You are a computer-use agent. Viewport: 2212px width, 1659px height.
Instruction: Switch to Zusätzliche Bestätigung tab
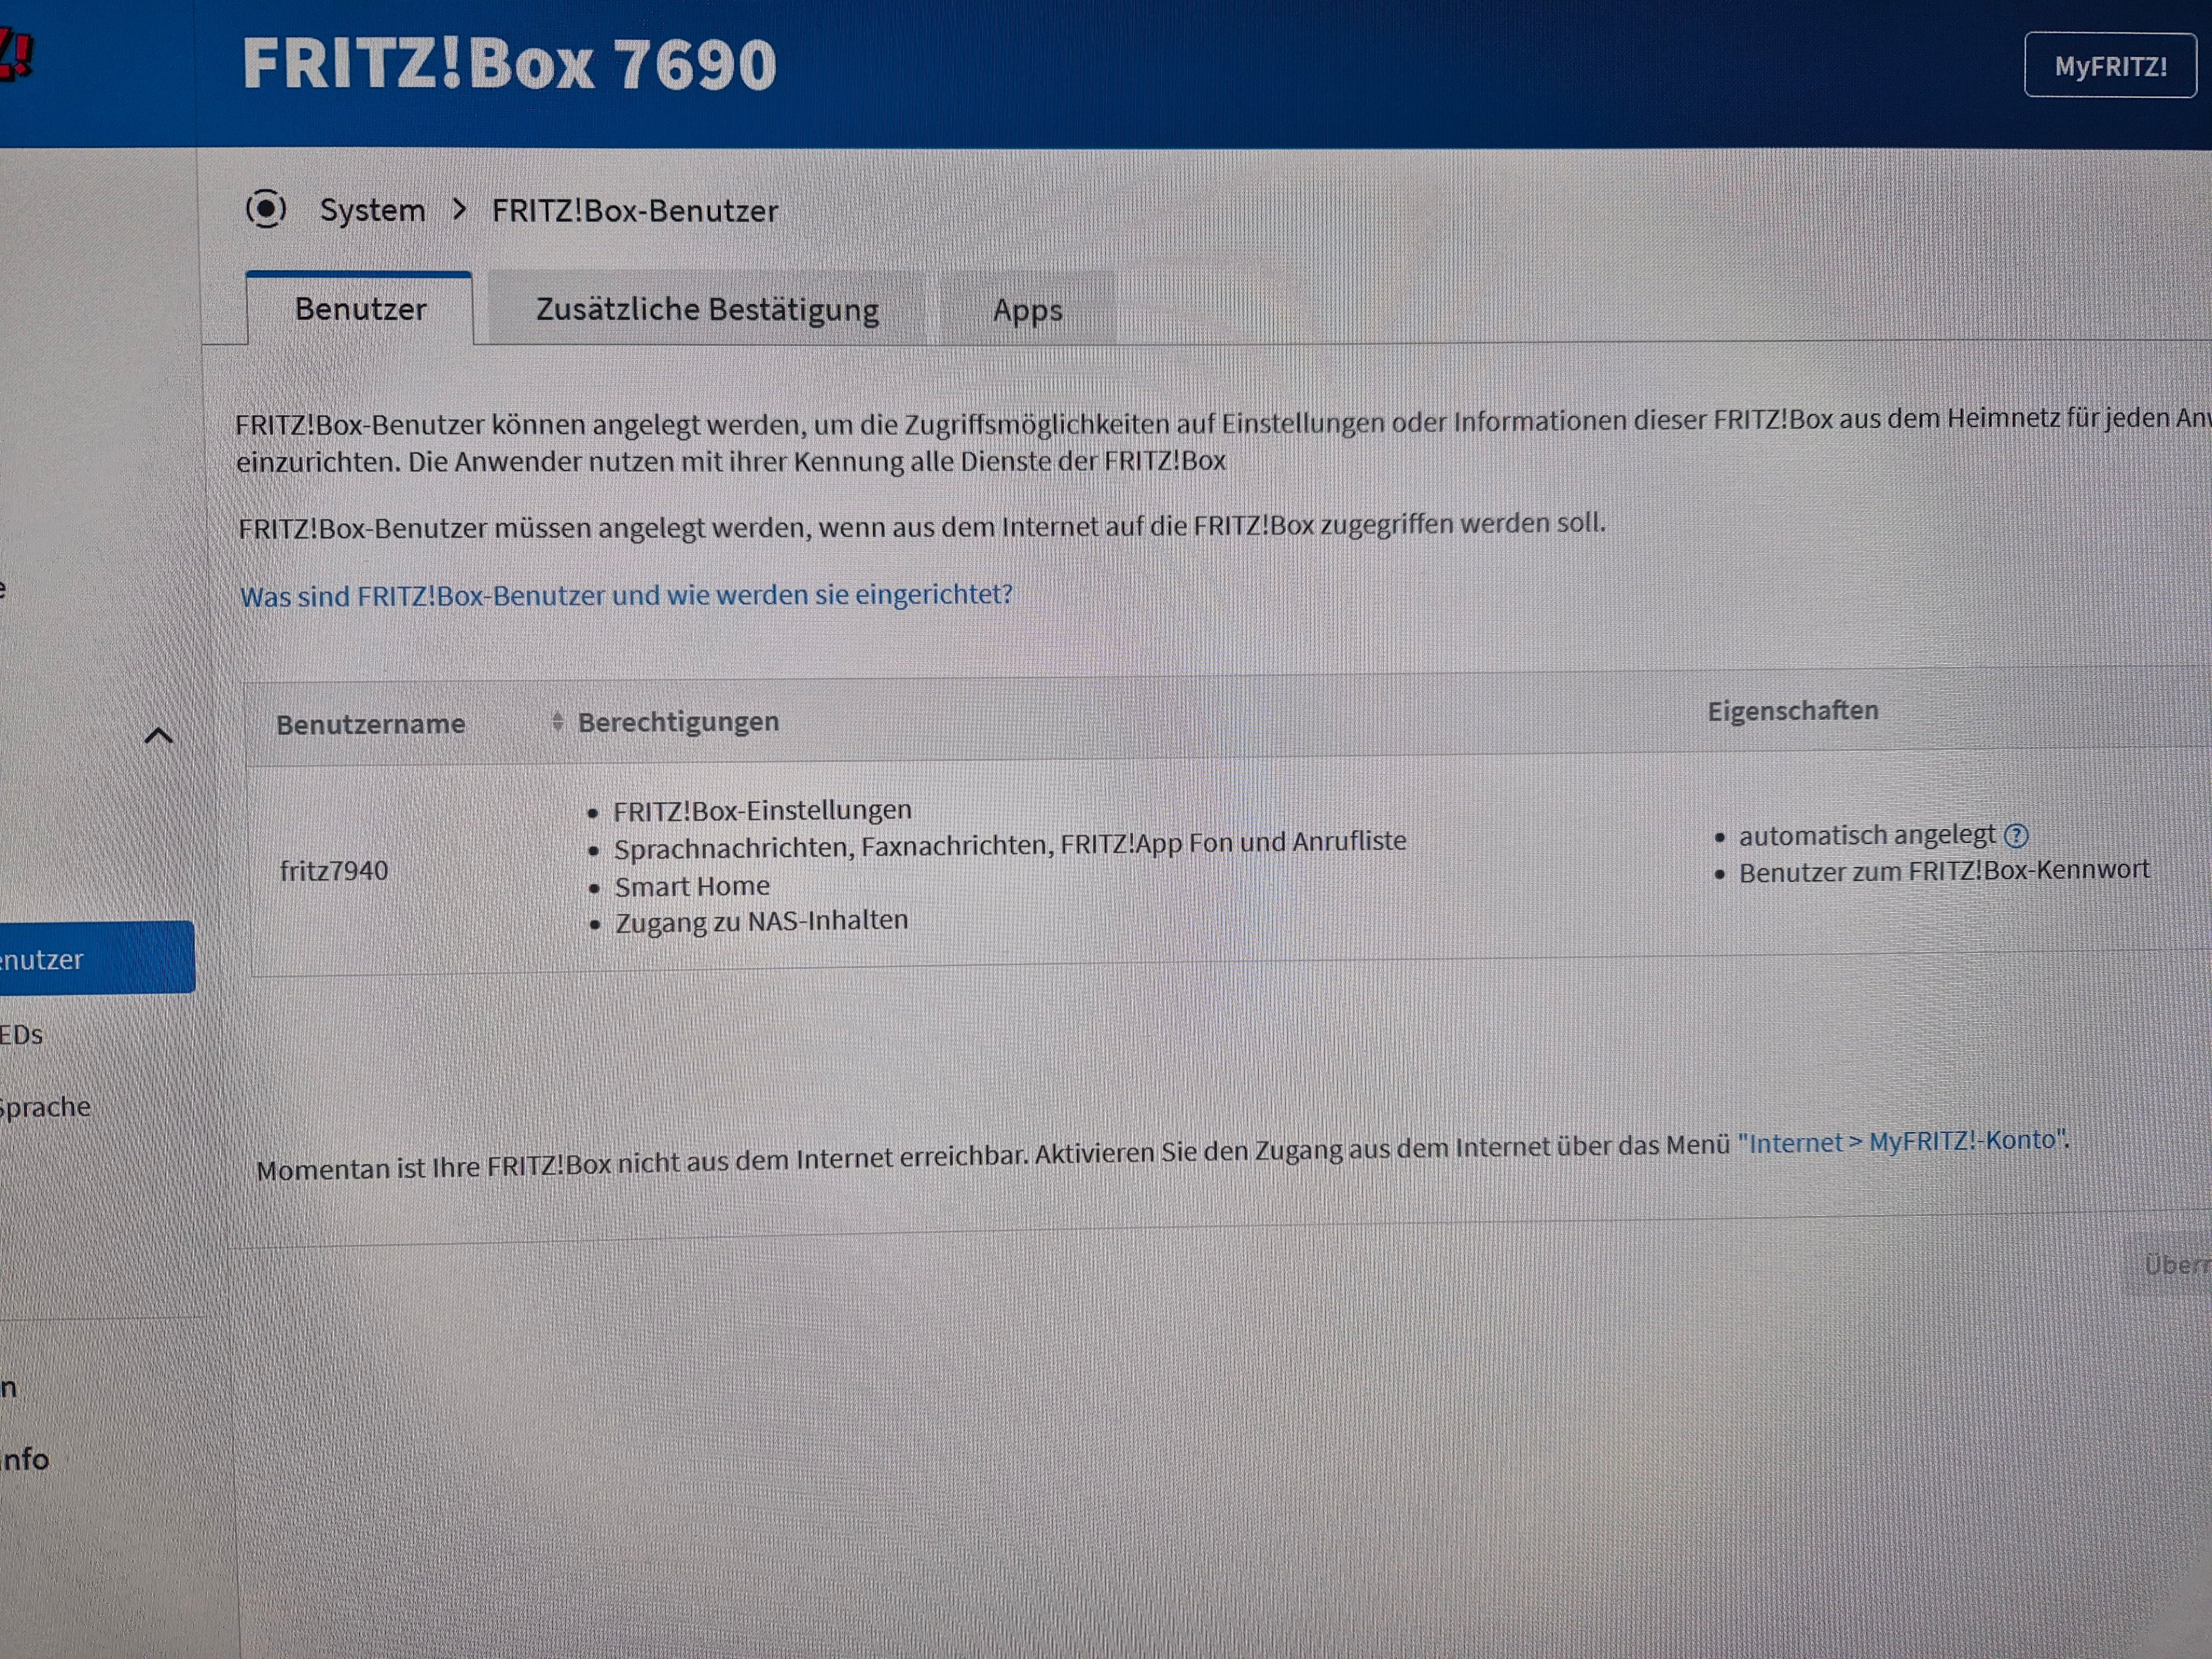click(x=707, y=310)
